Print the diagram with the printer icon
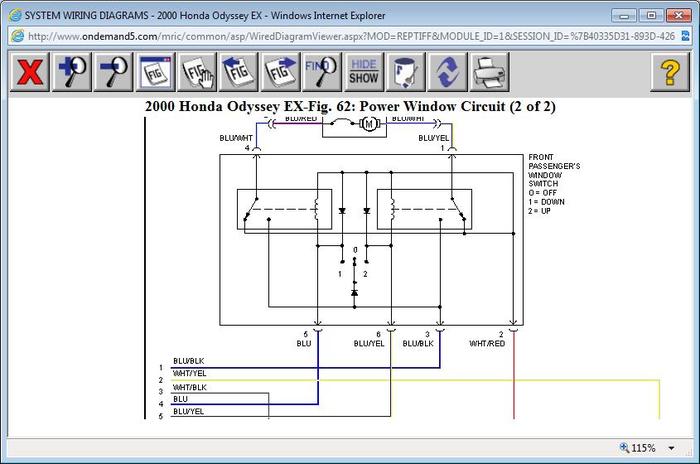The width and height of the screenshot is (700, 464). [489, 71]
